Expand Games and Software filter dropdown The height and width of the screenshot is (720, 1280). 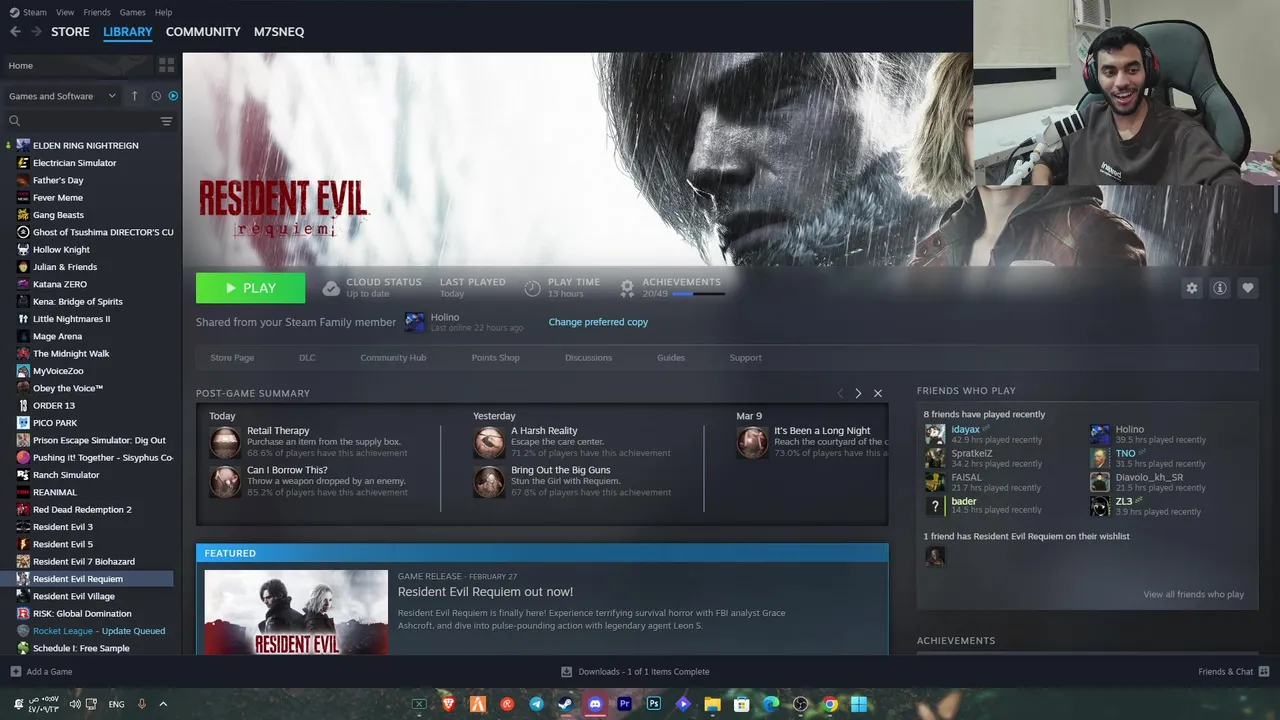pyautogui.click(x=62, y=96)
